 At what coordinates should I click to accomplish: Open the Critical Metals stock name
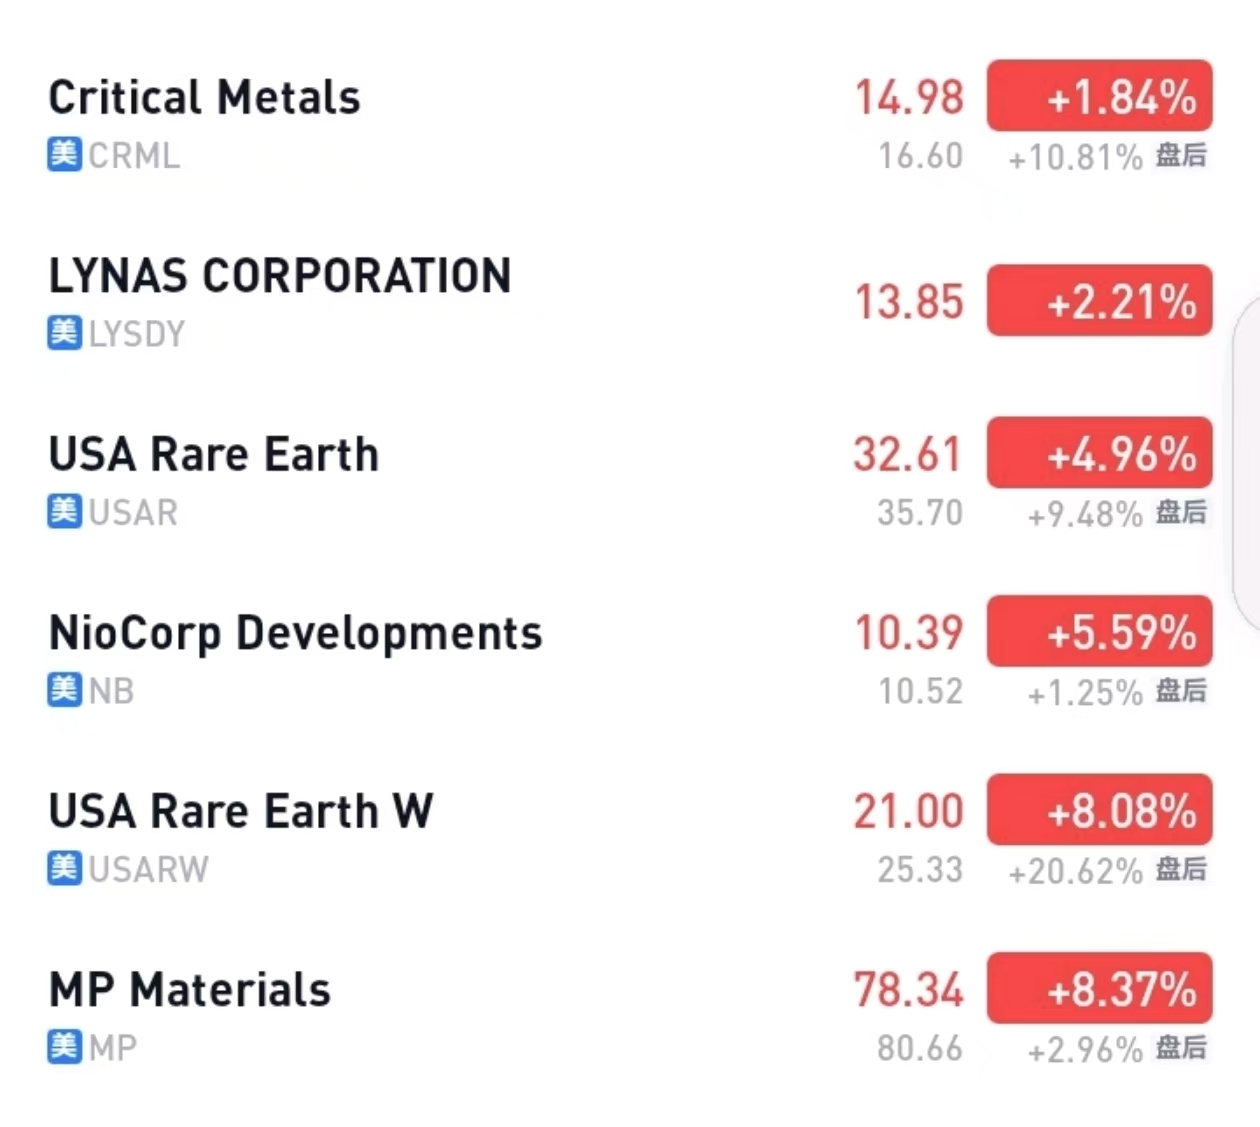coord(204,97)
